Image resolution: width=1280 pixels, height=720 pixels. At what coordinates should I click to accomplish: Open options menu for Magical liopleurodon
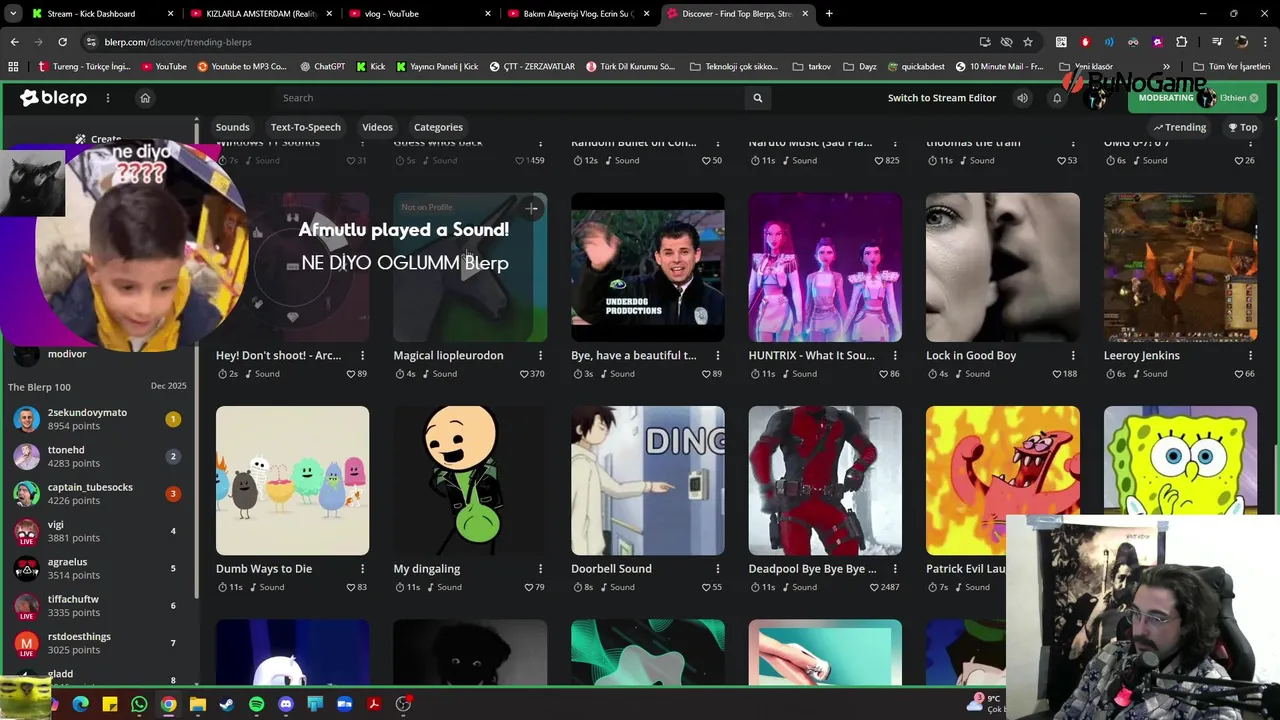540,355
